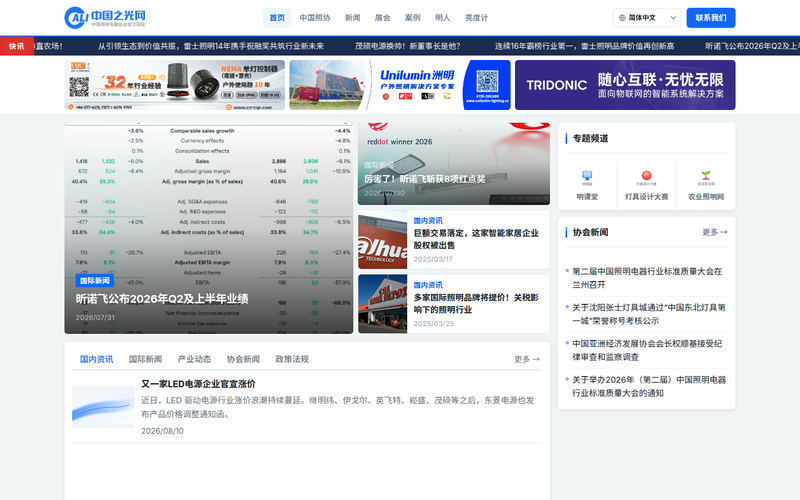800x500 pixels.
Task: Open news about 中国亚洲经济发展协会会长权顺基
Action: [x=647, y=351]
